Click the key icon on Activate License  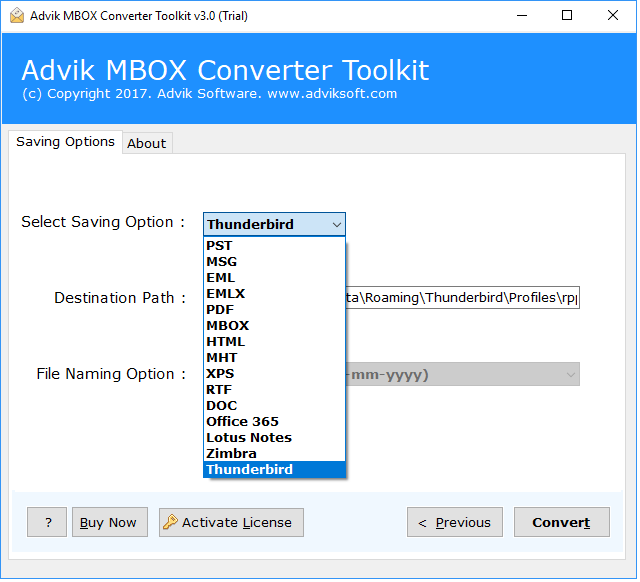(x=171, y=524)
